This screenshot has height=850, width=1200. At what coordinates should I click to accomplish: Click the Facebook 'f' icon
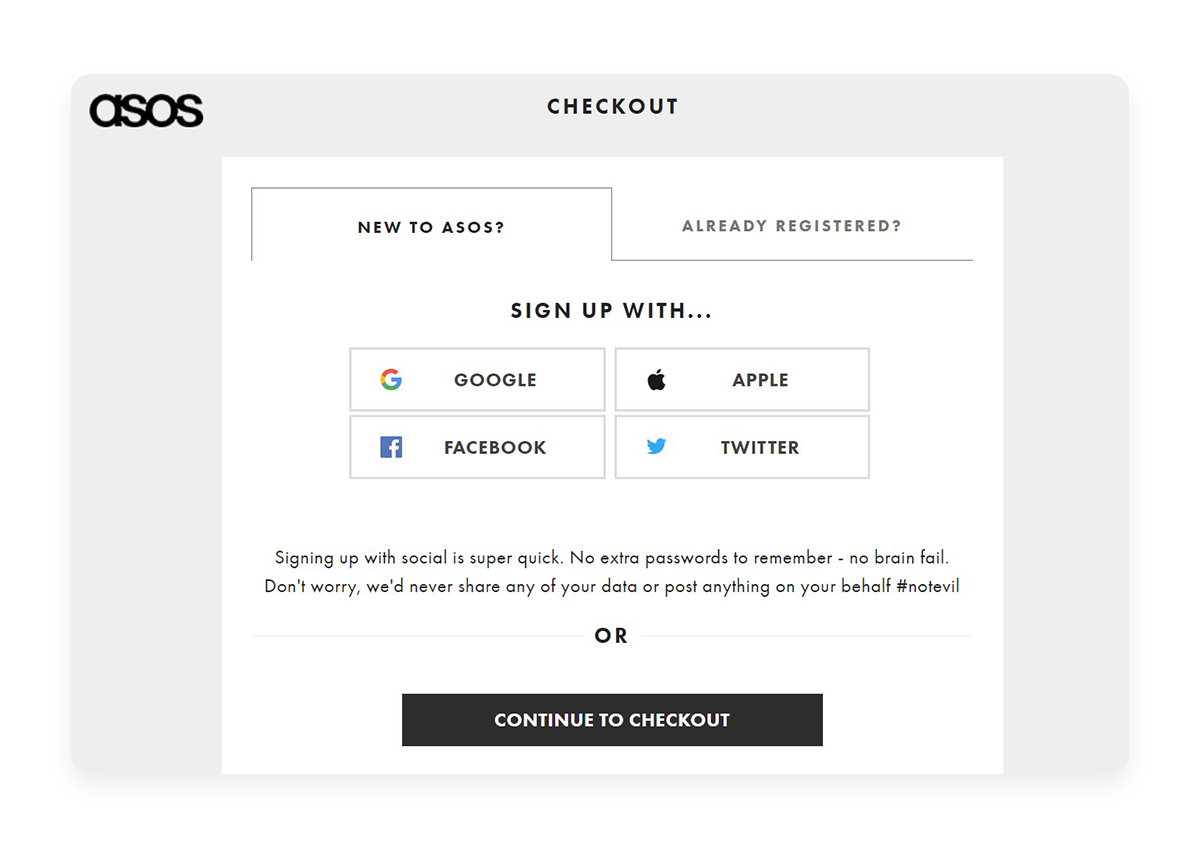coord(391,447)
